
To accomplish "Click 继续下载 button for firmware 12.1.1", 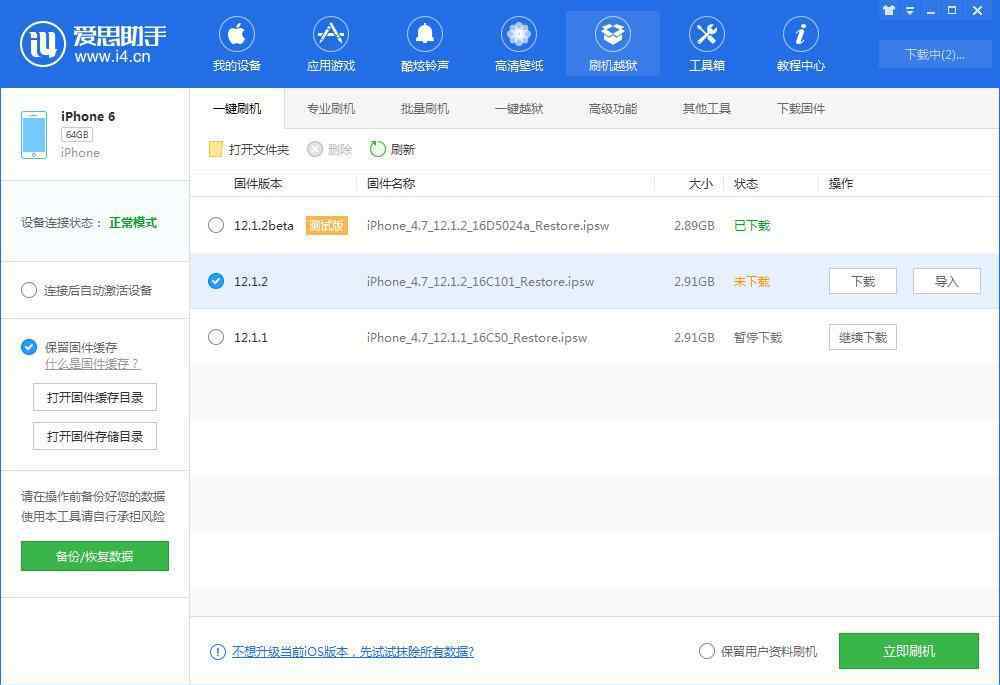I will point(863,337).
